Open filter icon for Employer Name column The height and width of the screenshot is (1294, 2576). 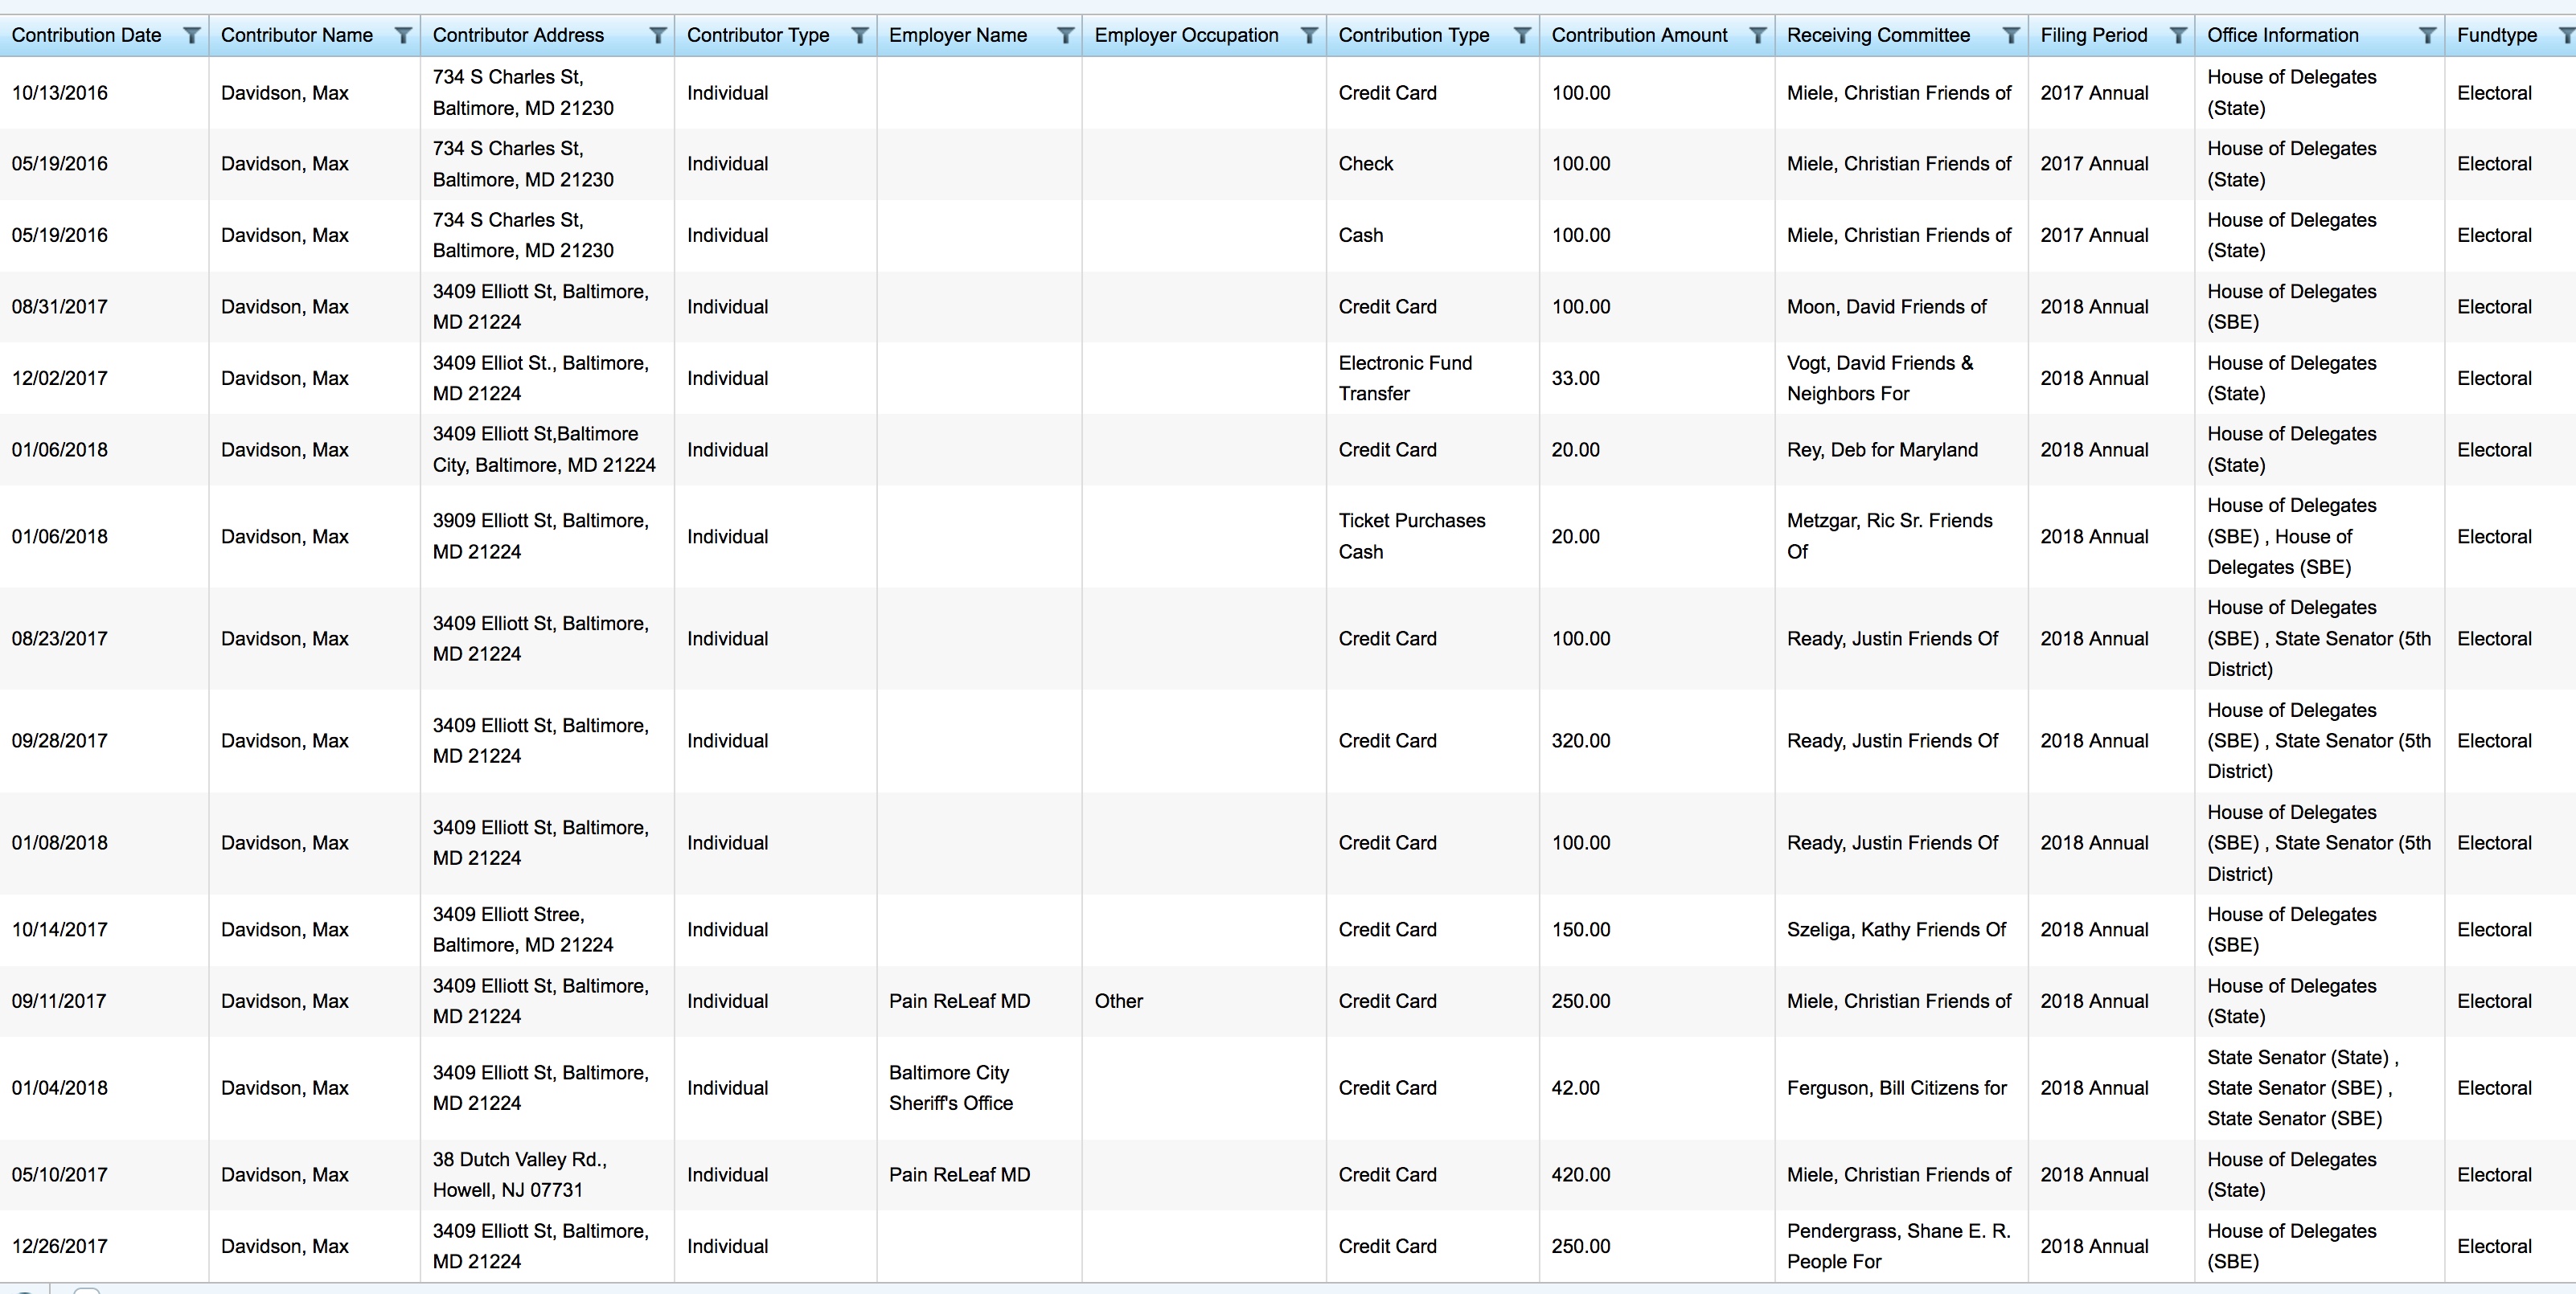coord(1066,35)
